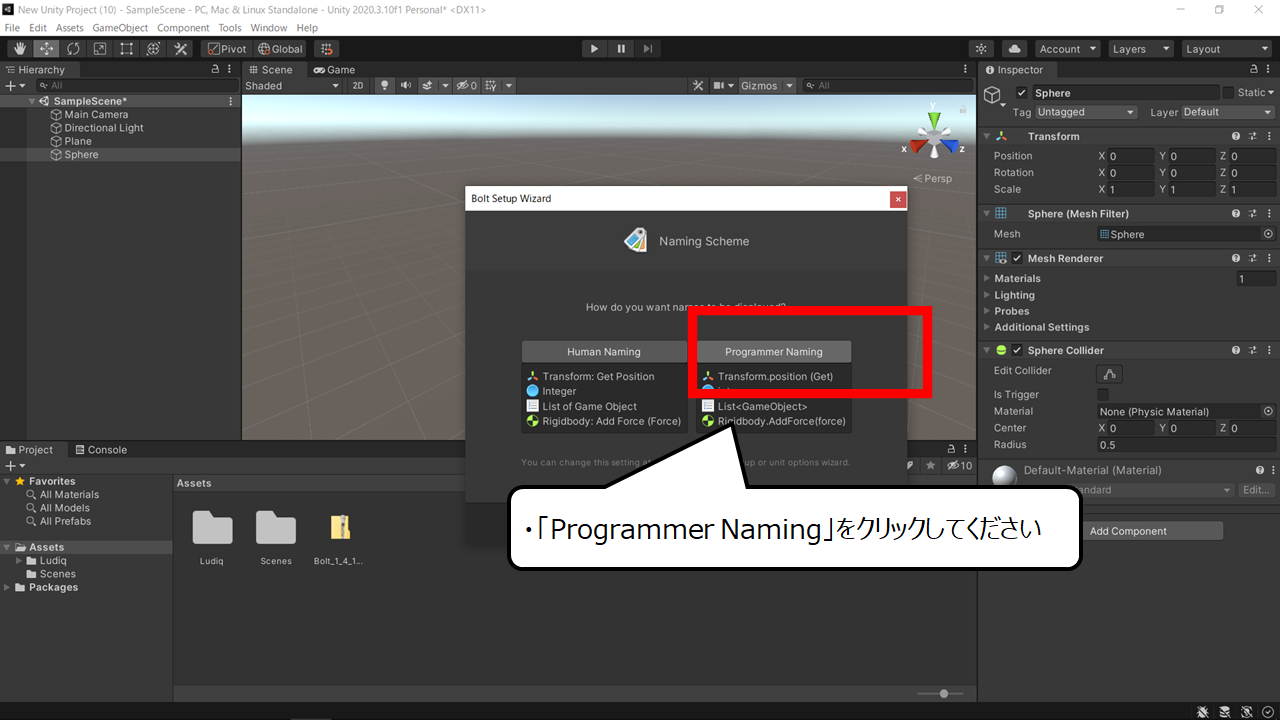Image resolution: width=1280 pixels, height=720 pixels.
Task: Select the Move tool
Action: click(x=47, y=48)
